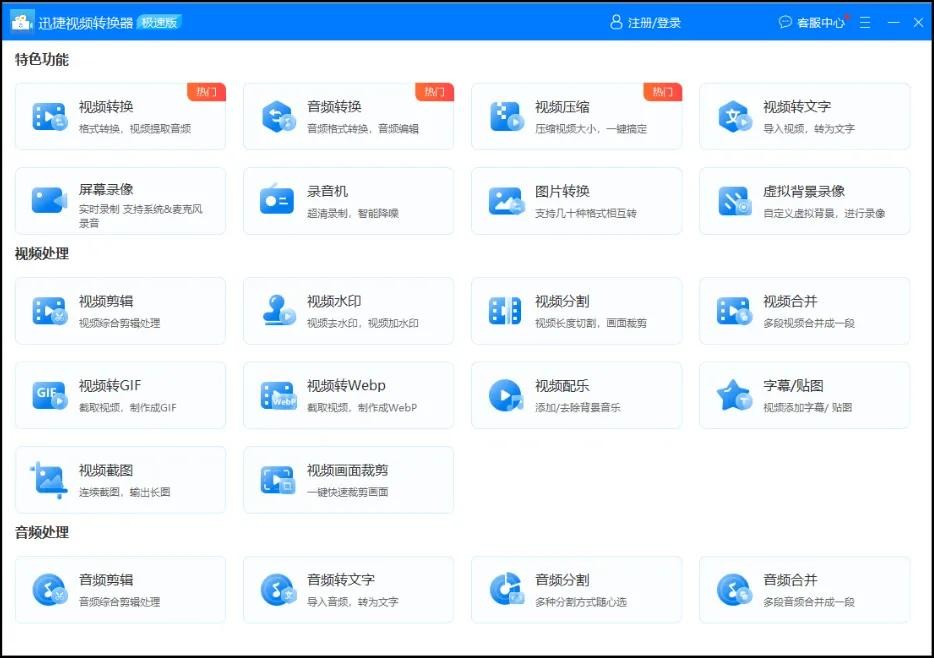Start 屏幕录像 by its camera icon
The width and height of the screenshot is (934, 658).
(49, 200)
